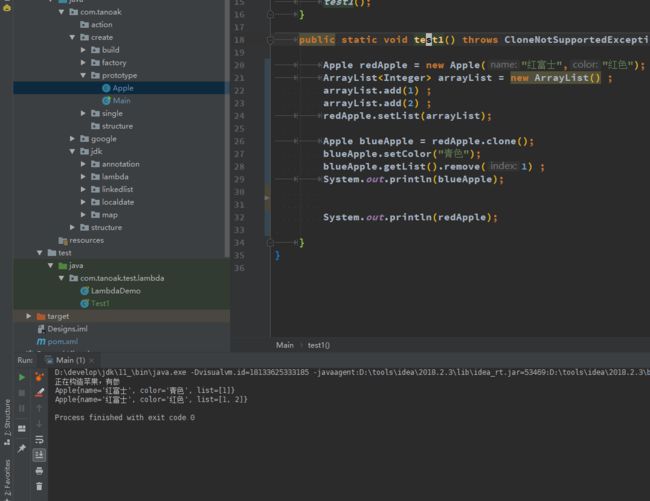Toggle soft-wrap in console output
Viewport: 650px width, 501px height.
[39, 439]
